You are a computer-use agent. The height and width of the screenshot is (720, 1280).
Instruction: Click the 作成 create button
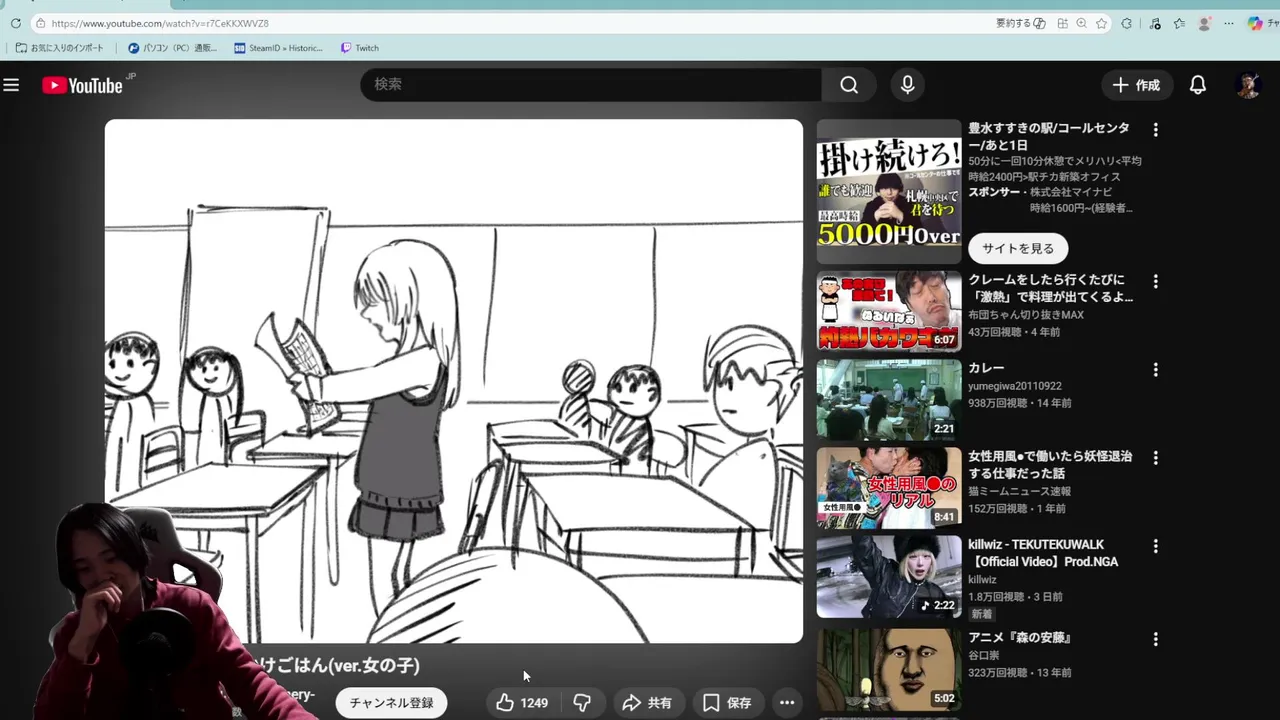(1136, 85)
